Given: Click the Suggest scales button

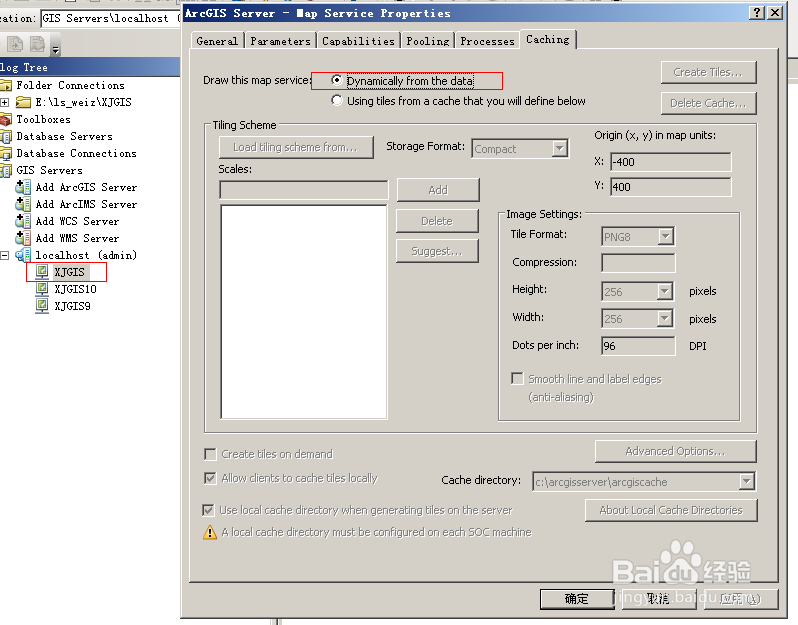Looking at the screenshot, I should [x=437, y=251].
